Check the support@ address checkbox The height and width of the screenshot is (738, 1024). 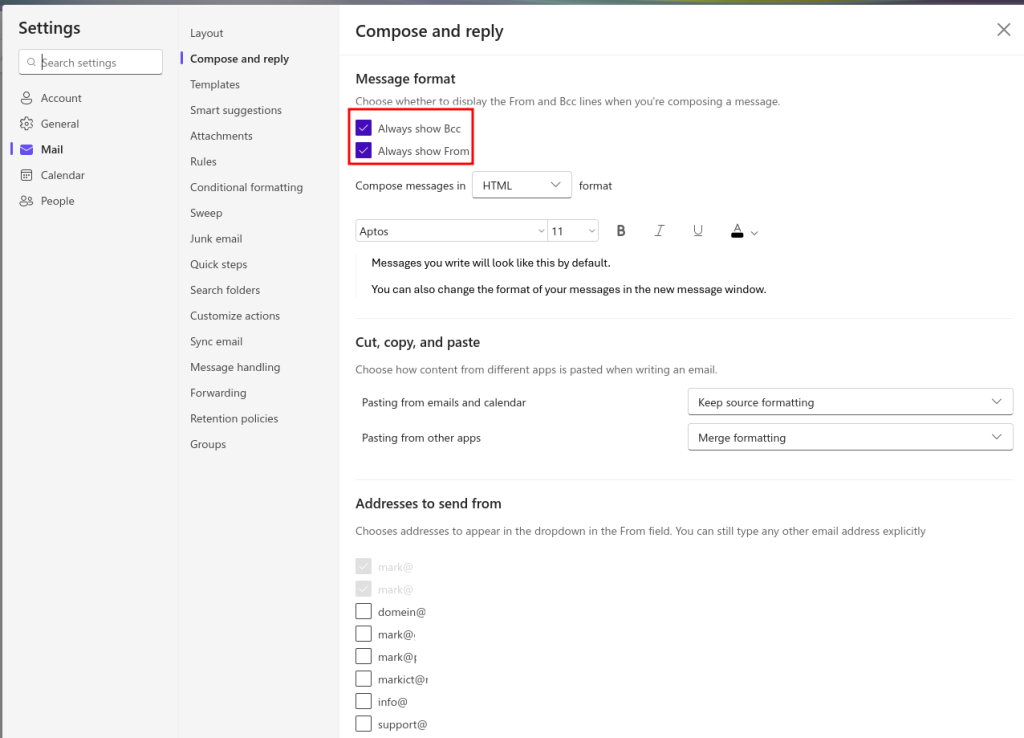[364, 724]
